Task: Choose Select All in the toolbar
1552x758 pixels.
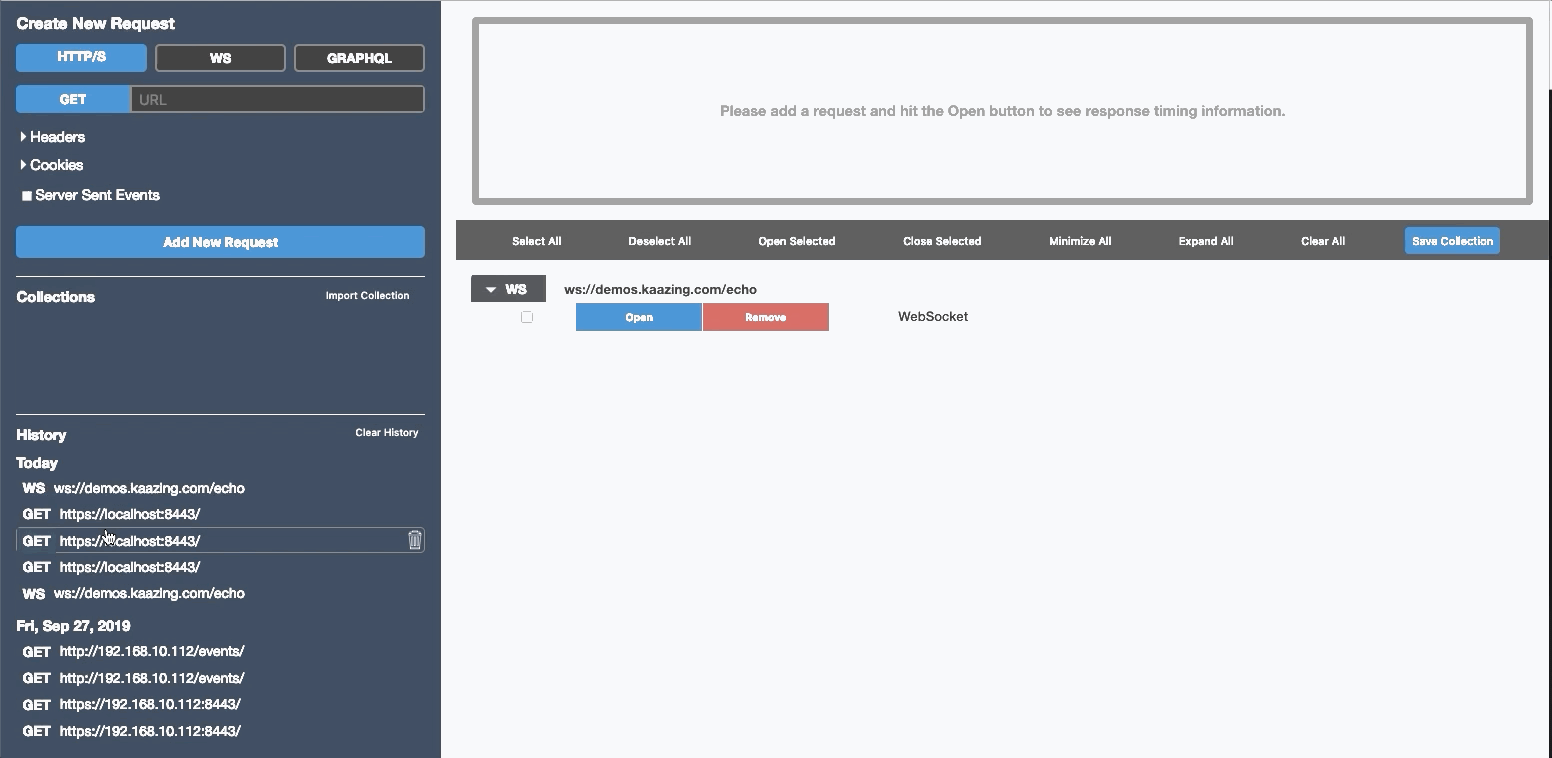Action: [536, 241]
